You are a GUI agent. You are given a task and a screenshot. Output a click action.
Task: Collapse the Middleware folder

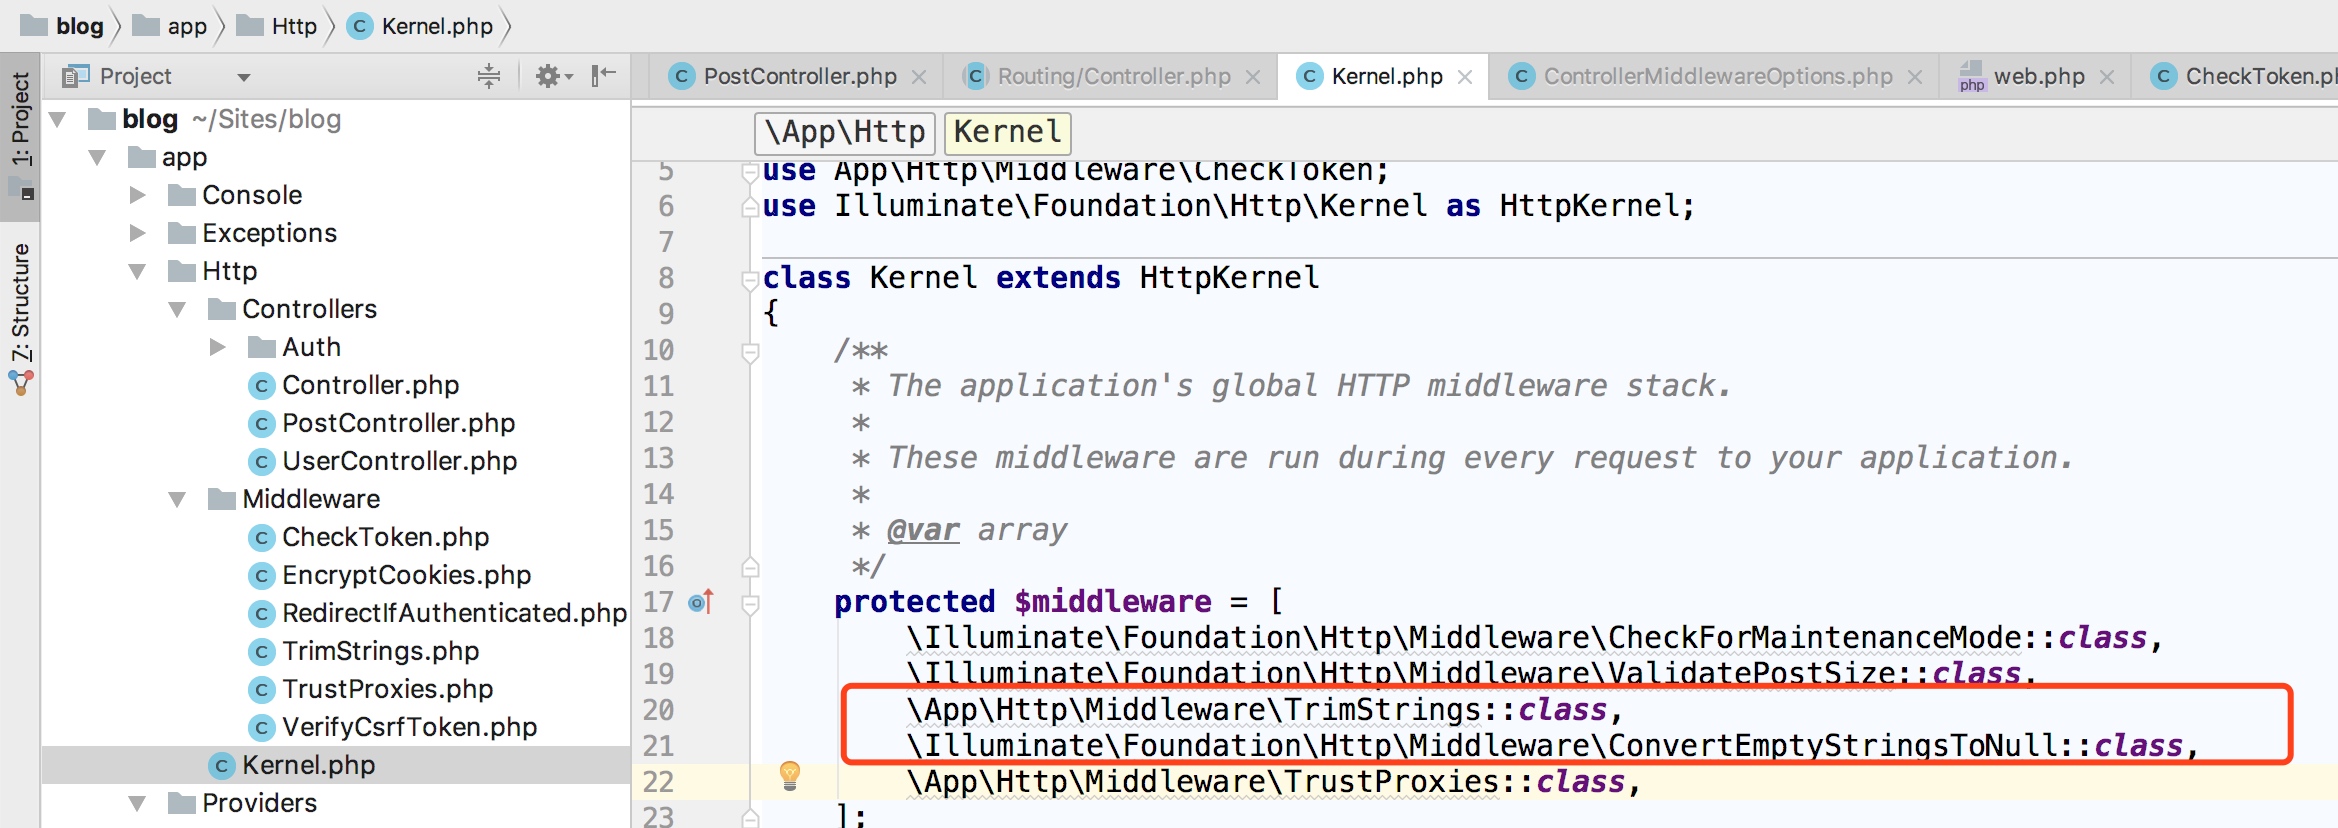tap(177, 500)
